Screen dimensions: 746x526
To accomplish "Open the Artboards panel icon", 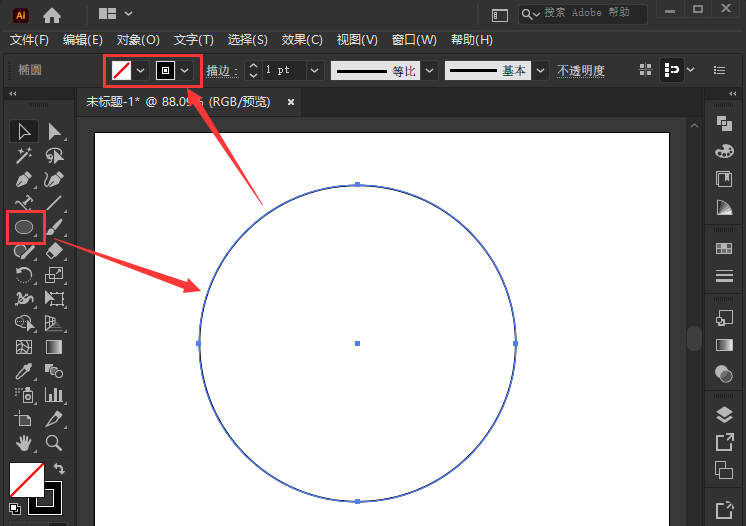I will click(x=724, y=470).
